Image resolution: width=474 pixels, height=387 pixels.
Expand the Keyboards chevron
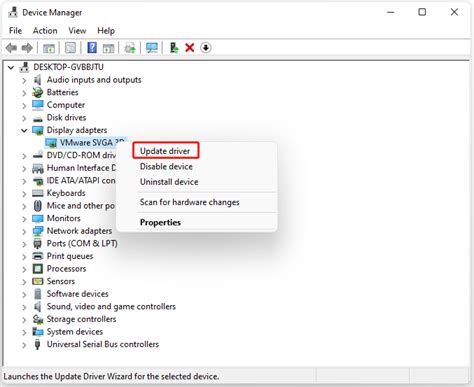(x=24, y=194)
